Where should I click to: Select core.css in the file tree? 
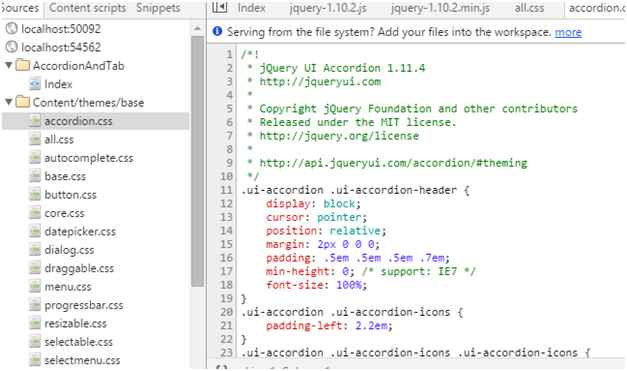point(64,213)
